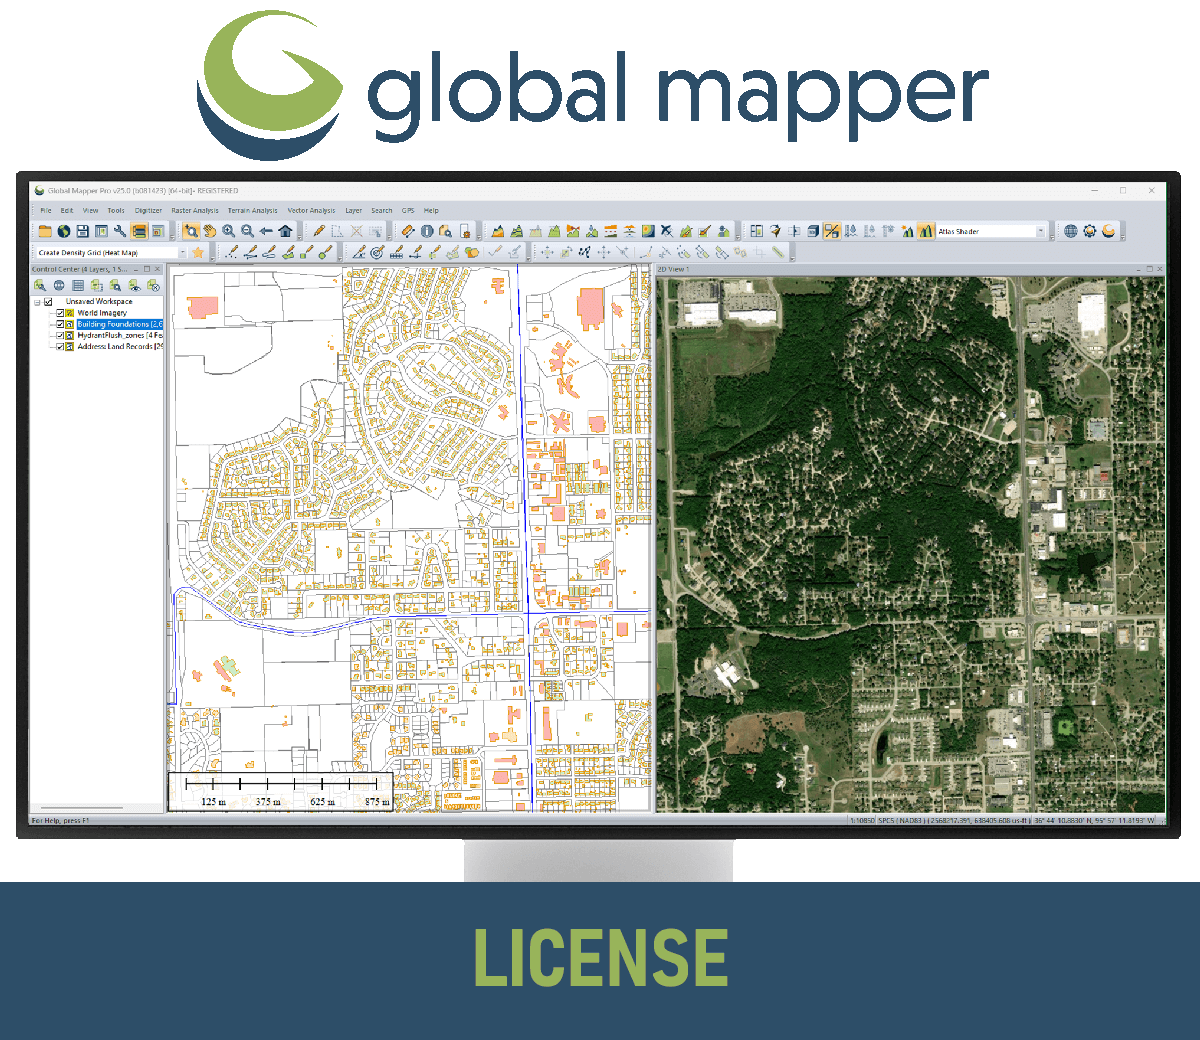
Task: Open the File menu
Action: coord(46,211)
